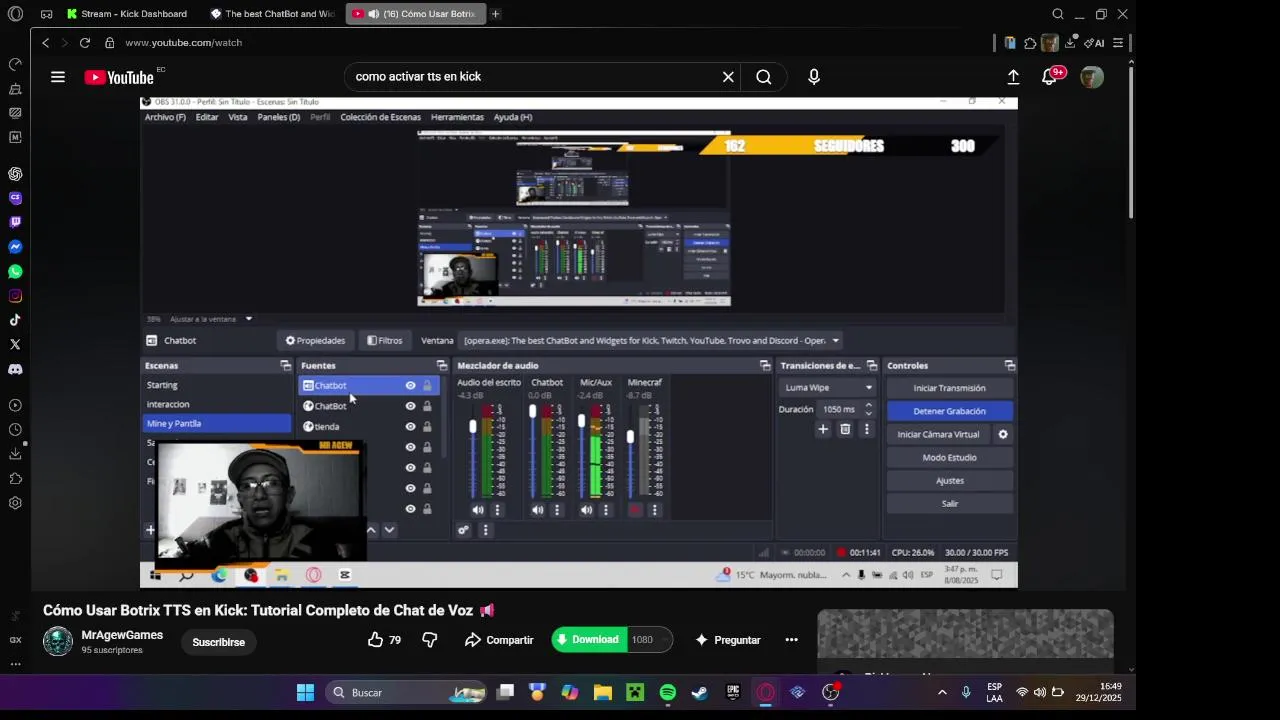Open TikTok in the Opera sidebar

point(15,320)
